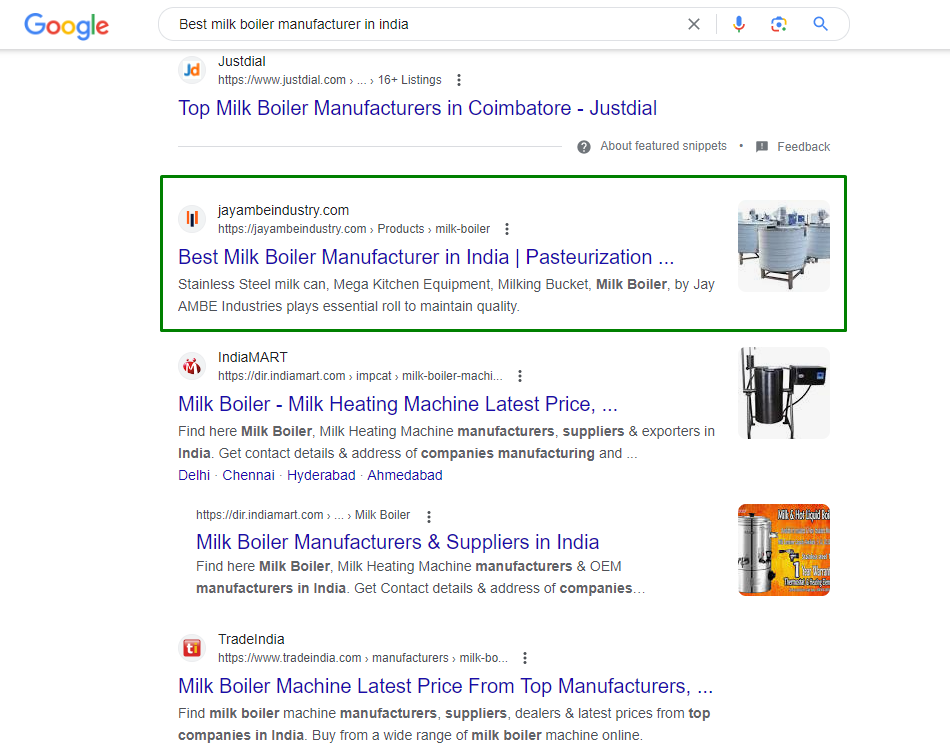
Task: Open Milk Boiler - Milk Heating Machine link
Action: click(397, 404)
